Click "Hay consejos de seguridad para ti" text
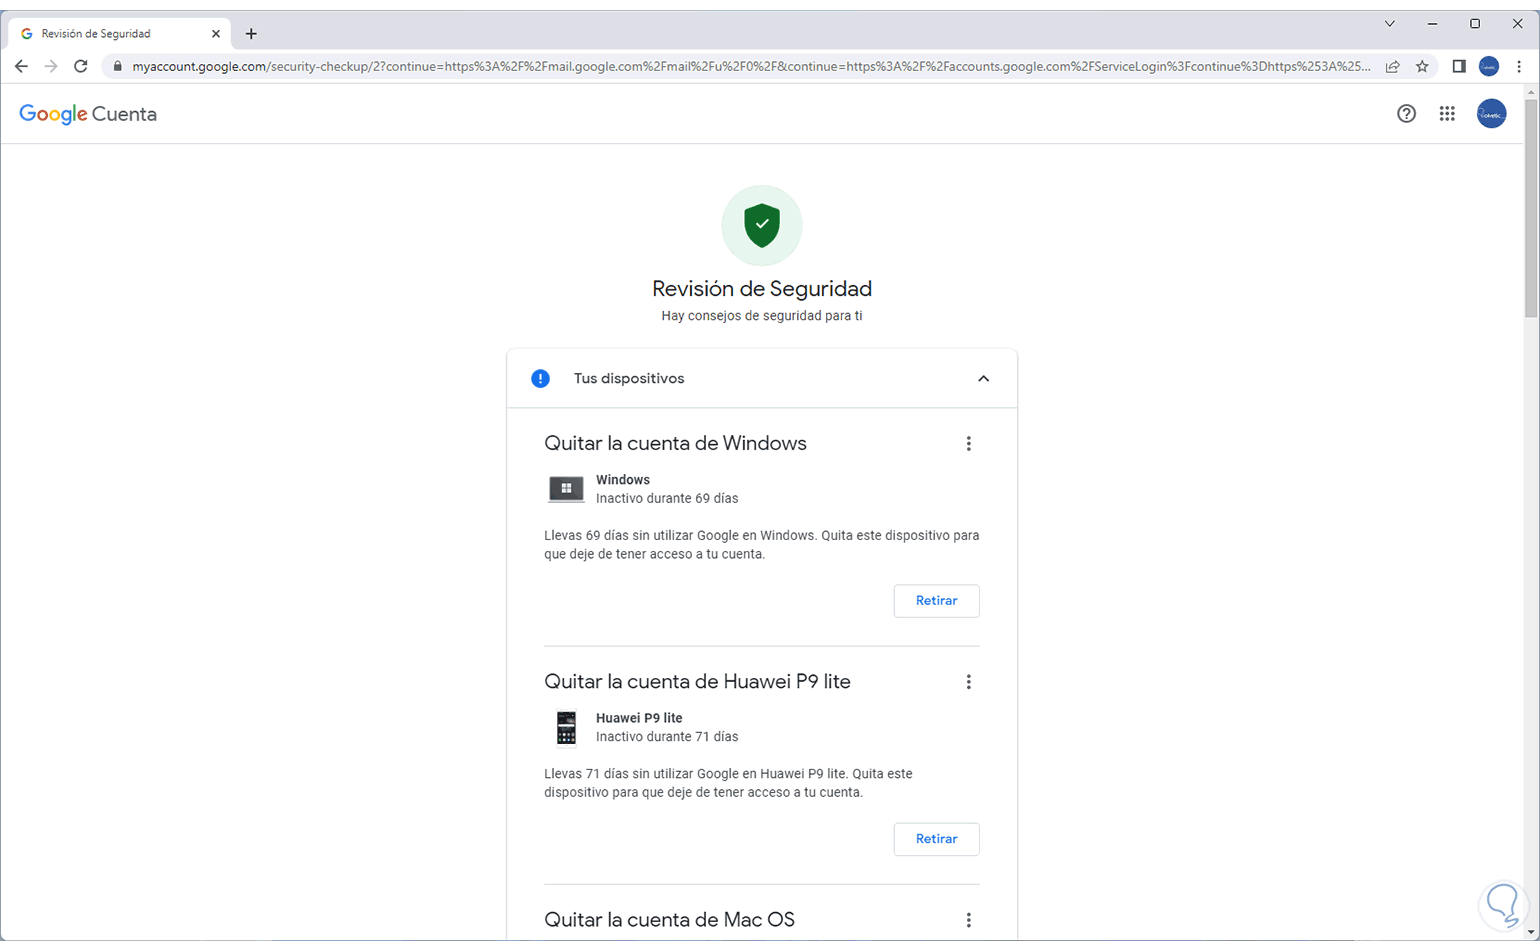 [x=762, y=316]
